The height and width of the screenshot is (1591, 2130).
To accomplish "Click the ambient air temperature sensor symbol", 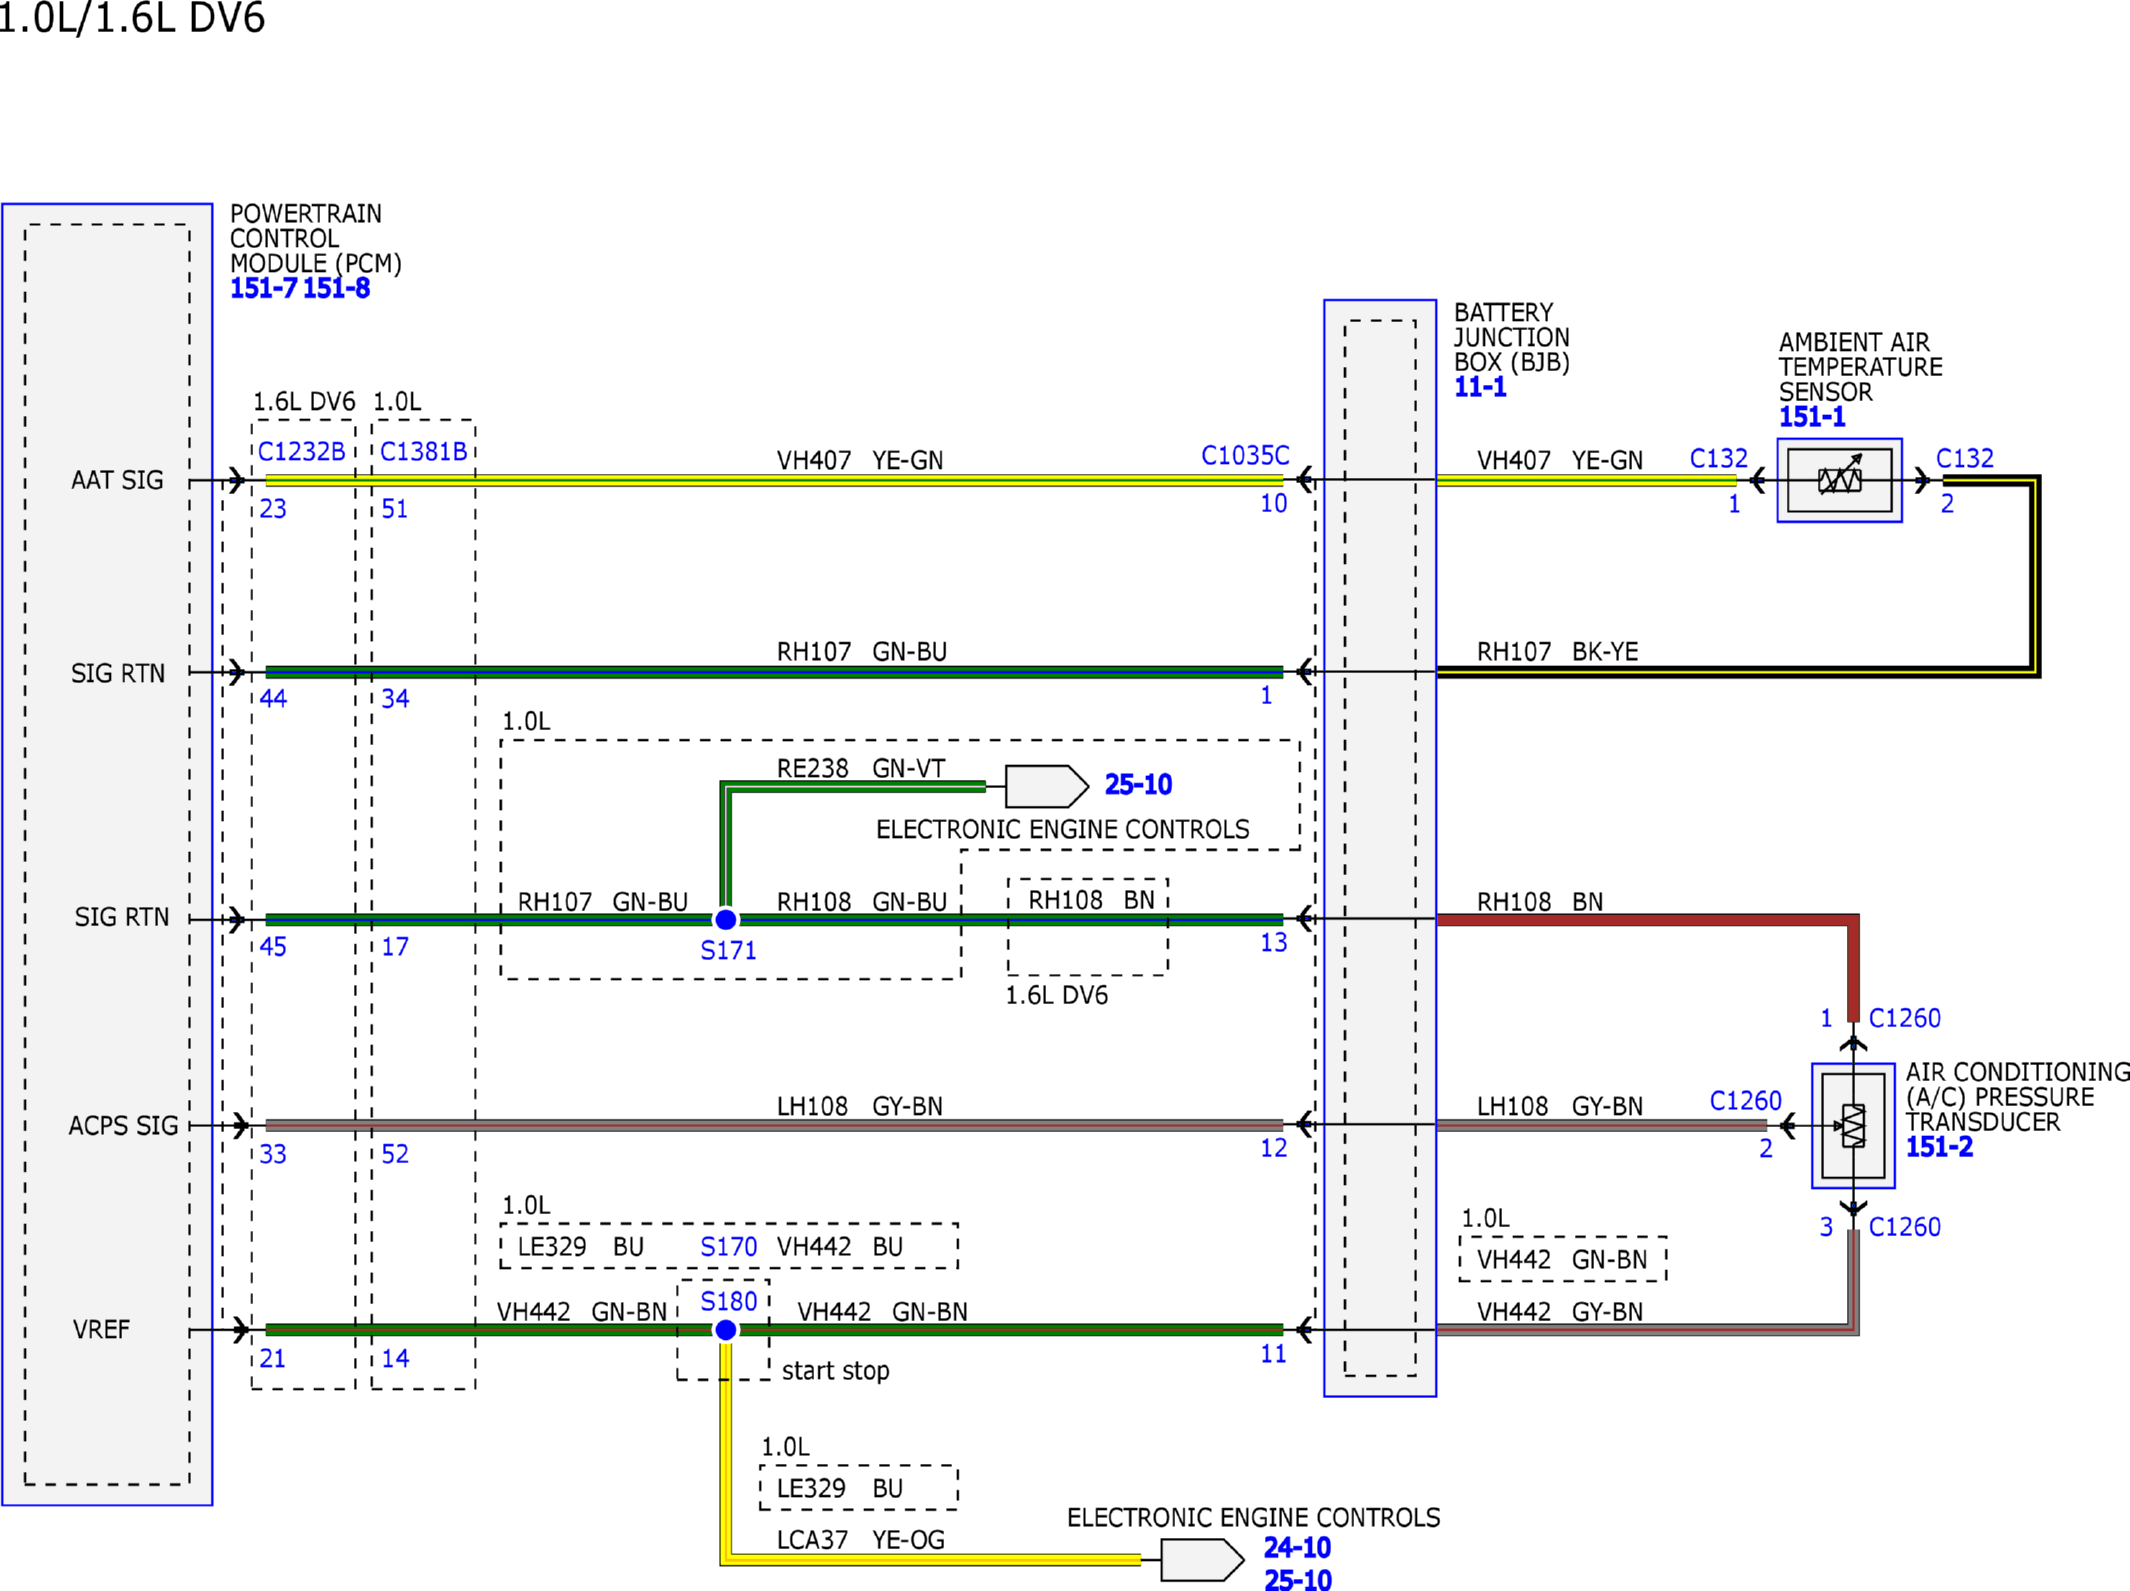I will point(1839,480).
